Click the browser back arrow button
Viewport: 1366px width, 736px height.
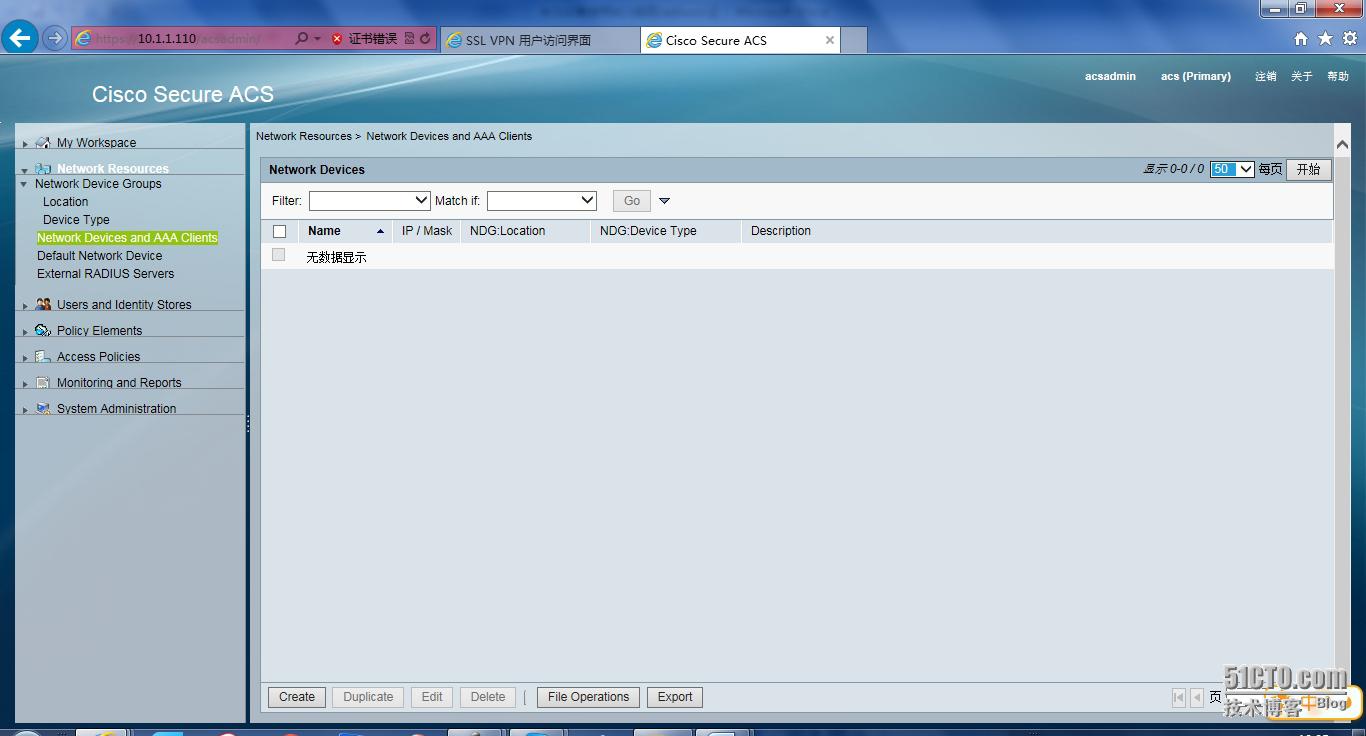[x=20, y=38]
